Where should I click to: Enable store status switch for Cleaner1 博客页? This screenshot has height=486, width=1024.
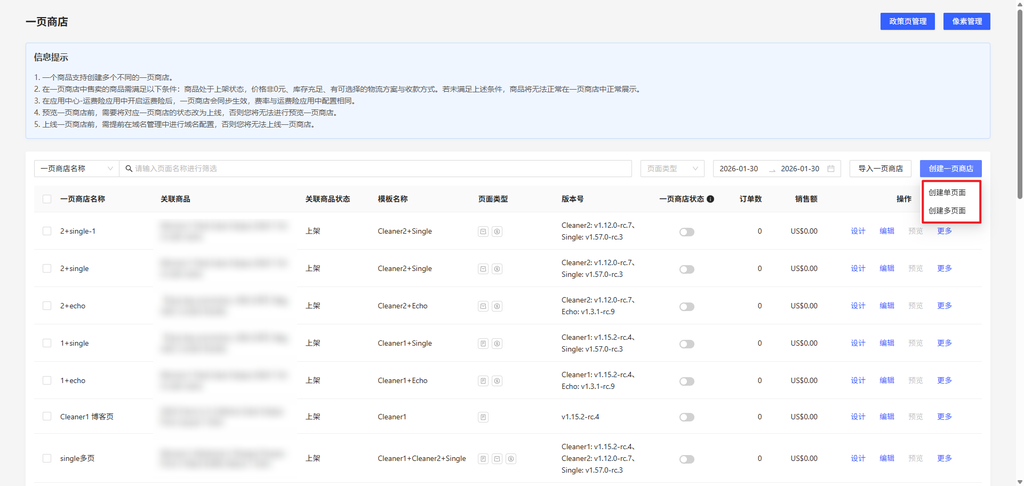click(x=686, y=416)
